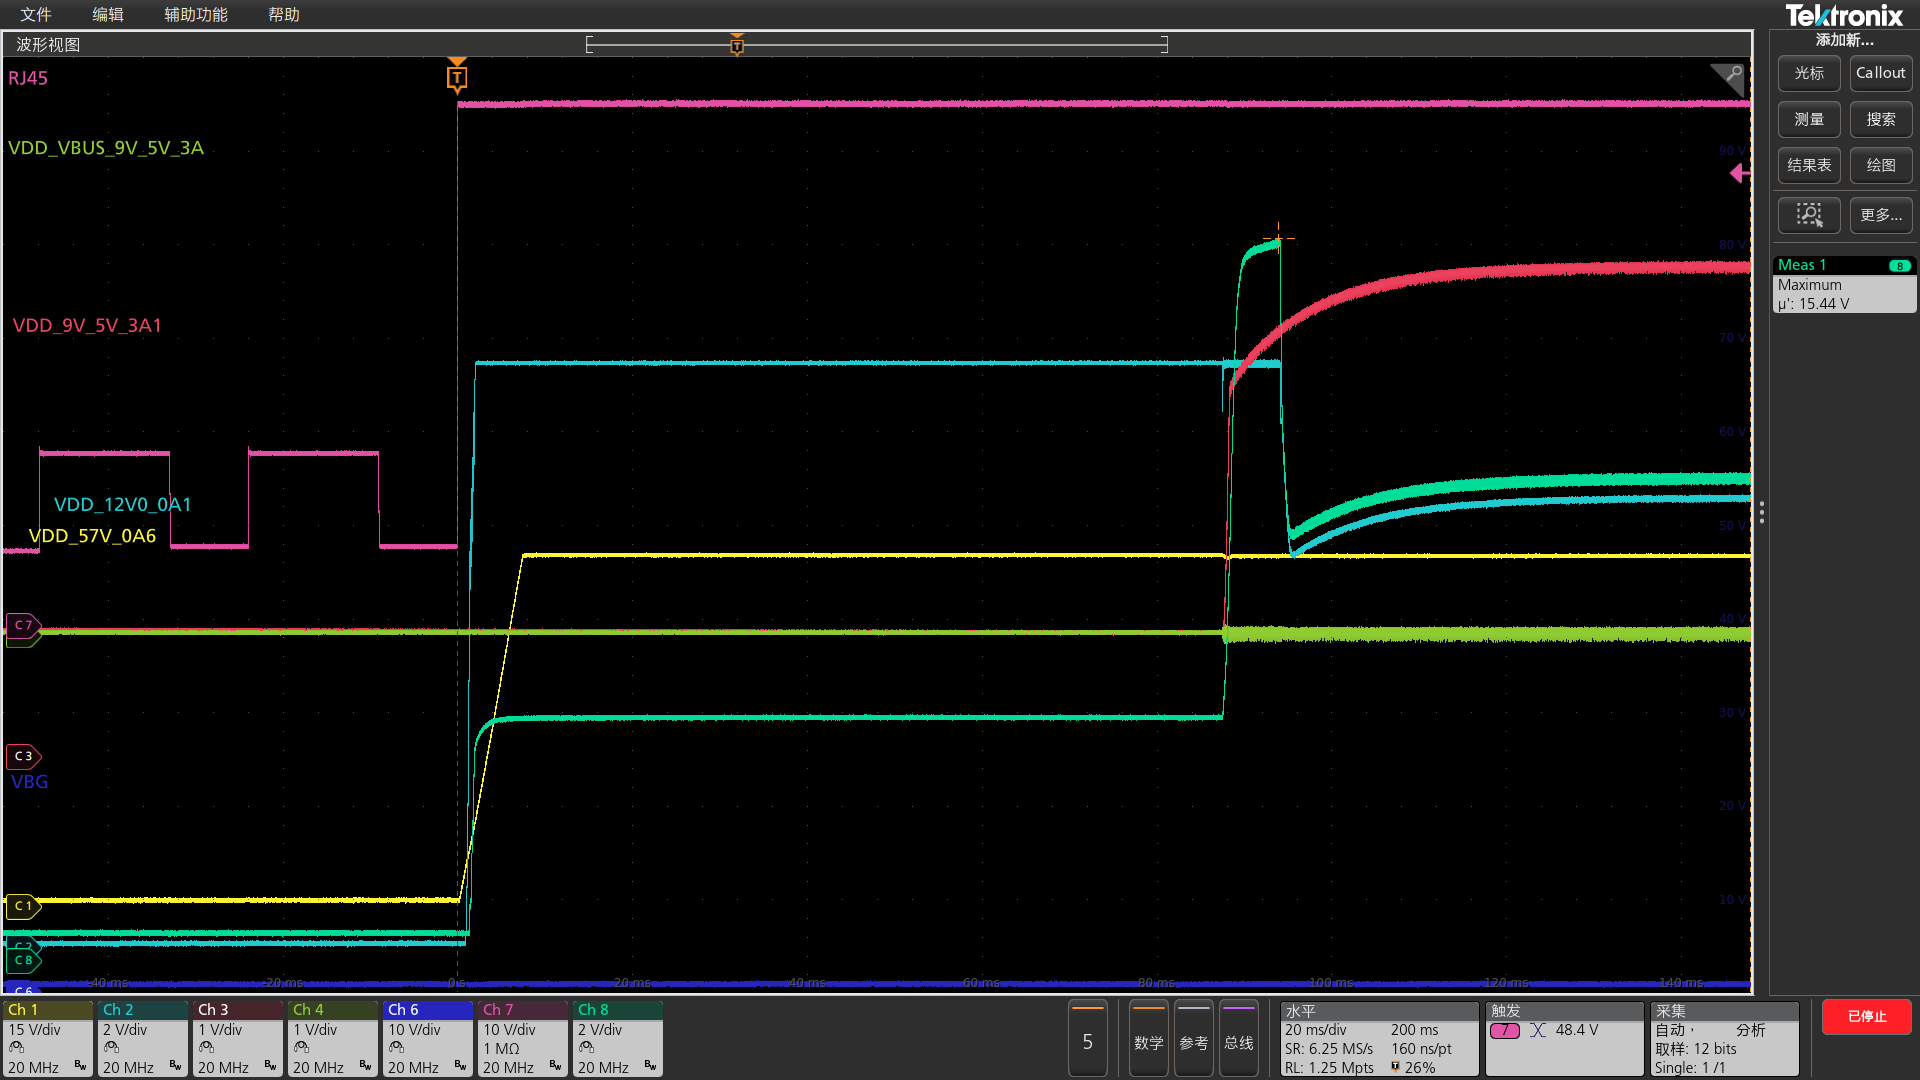The width and height of the screenshot is (1920, 1080).
Task: Open the 触发 trigger settings badge
Action: point(1564,1039)
